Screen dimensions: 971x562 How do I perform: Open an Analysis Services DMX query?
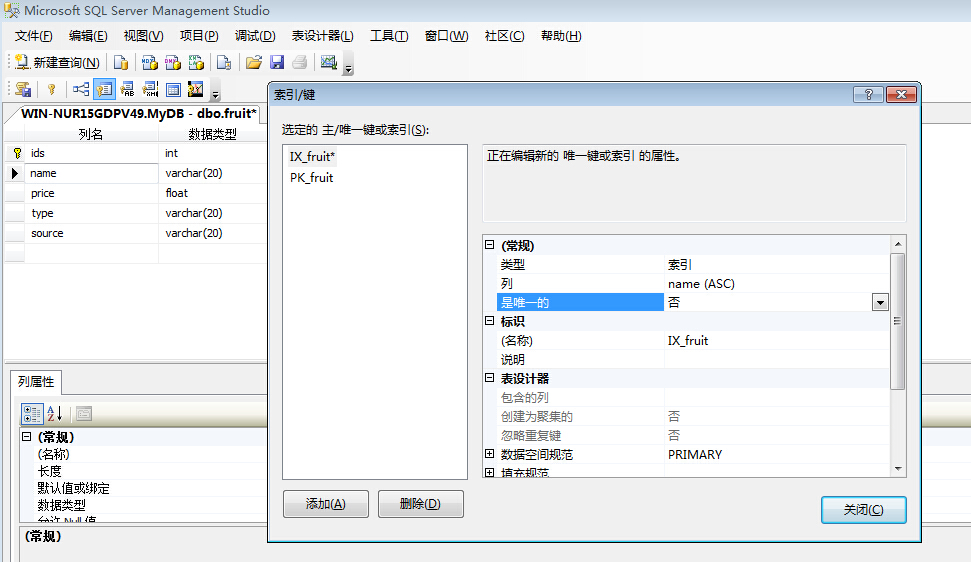pos(173,62)
